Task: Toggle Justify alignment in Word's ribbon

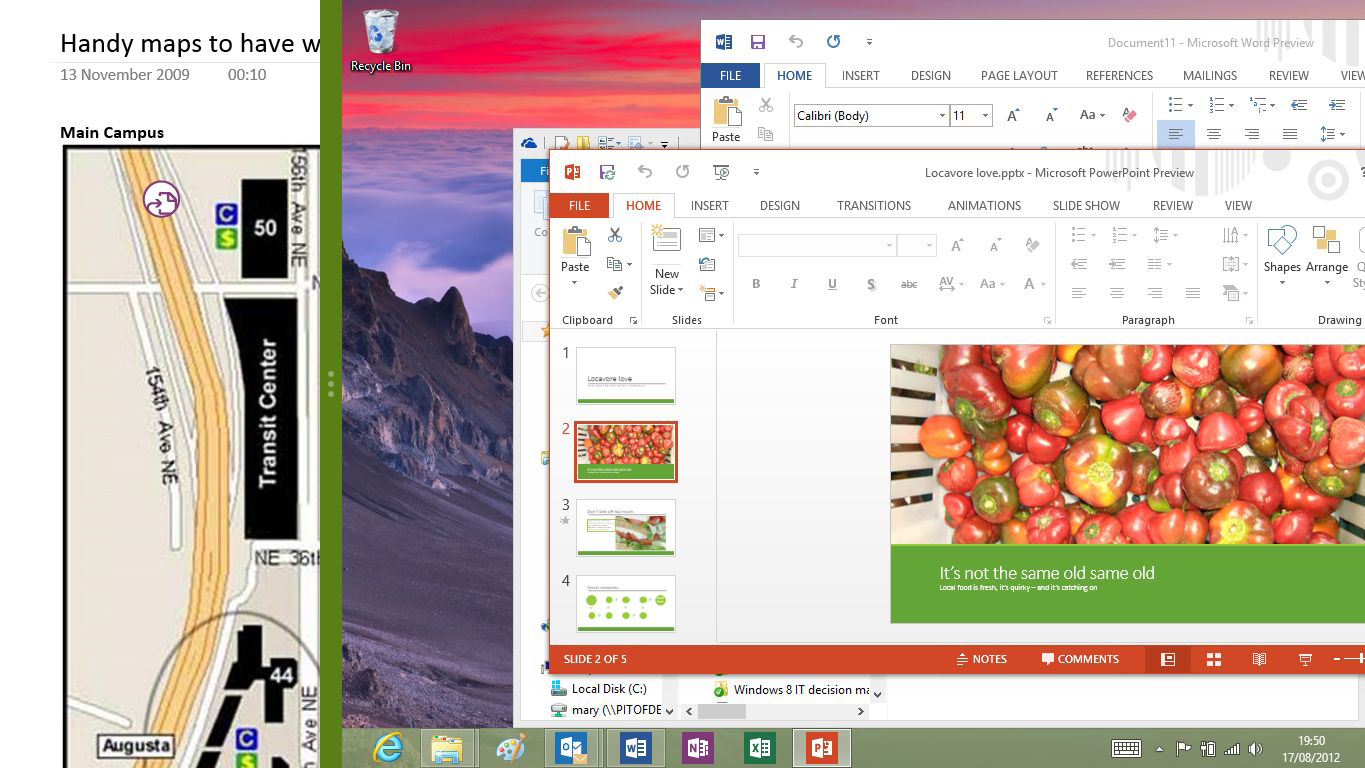Action: tap(1290, 134)
